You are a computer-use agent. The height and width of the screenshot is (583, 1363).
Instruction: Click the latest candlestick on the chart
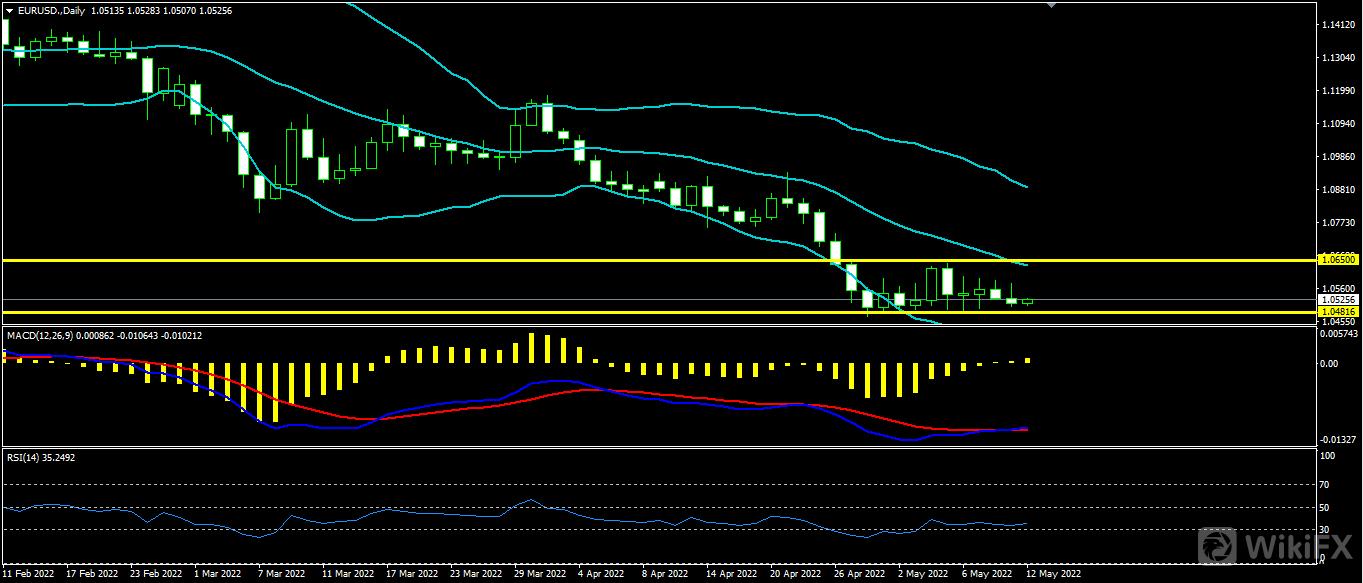point(1027,301)
